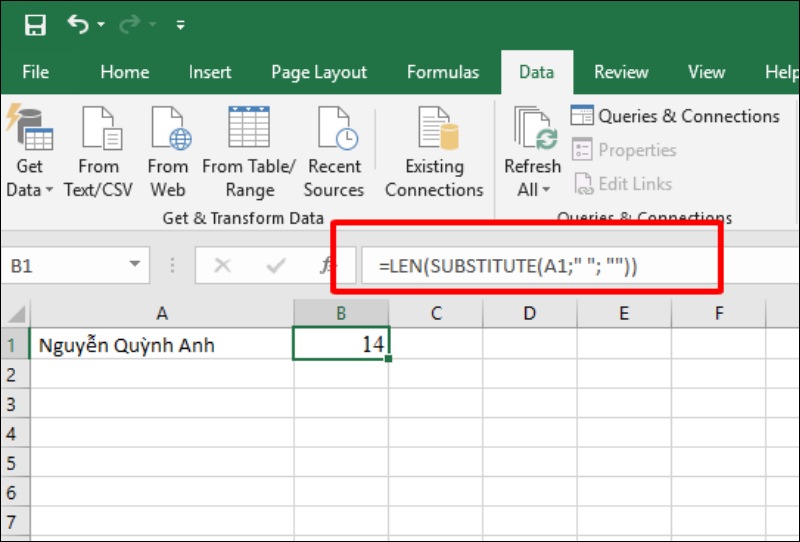Click the Undo arrow icon

[79, 25]
